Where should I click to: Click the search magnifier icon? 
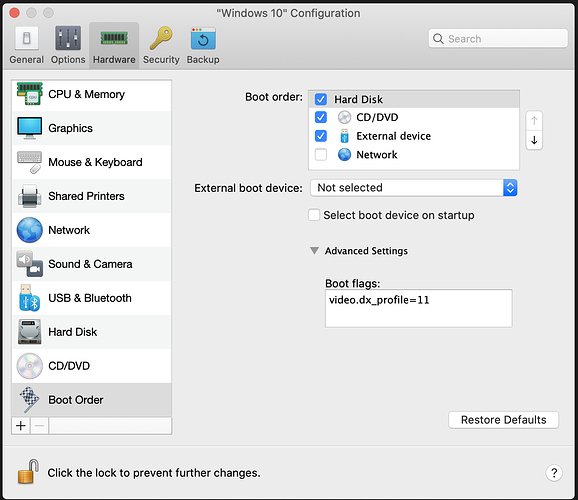(438, 38)
